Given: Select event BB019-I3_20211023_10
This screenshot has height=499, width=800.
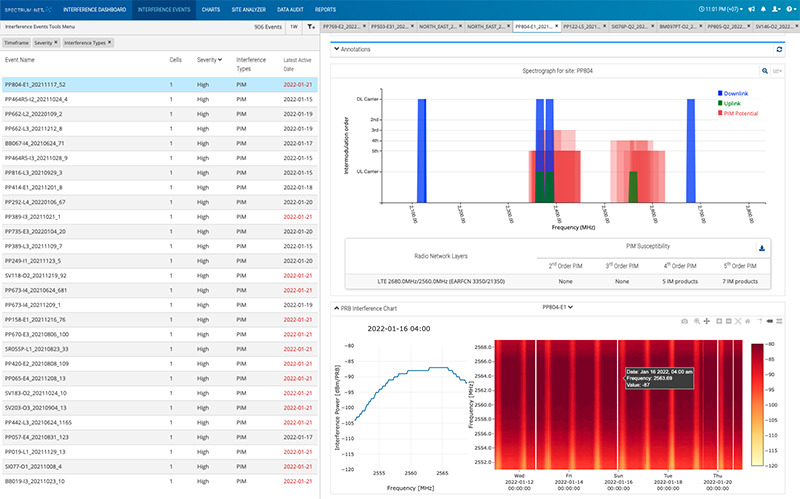Looking at the screenshot, I should pyautogui.click(x=160, y=481).
